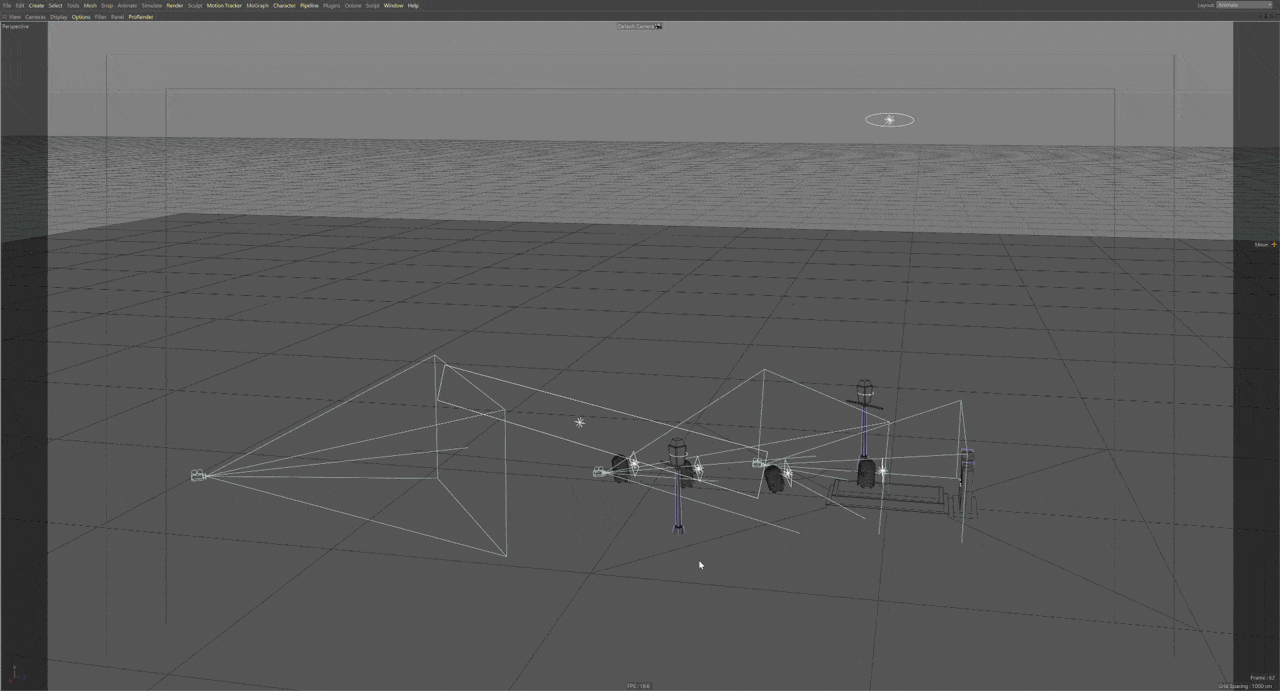
Task: Open the Window menu
Action: [393, 5]
